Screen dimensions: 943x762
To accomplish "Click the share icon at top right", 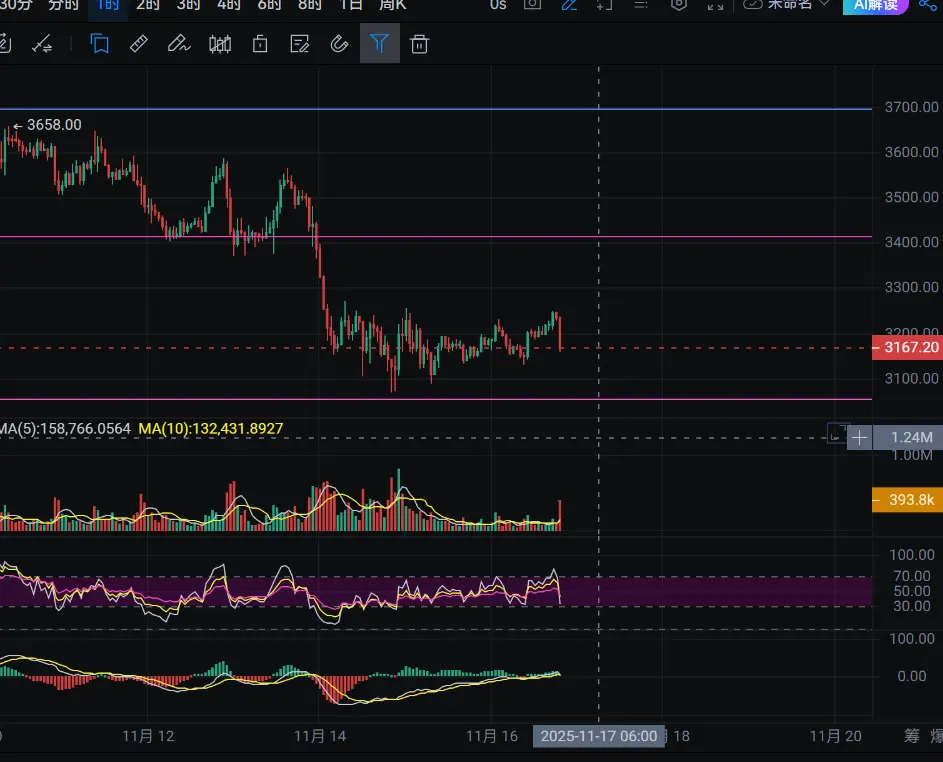I will pyautogui.click(x=929, y=5).
